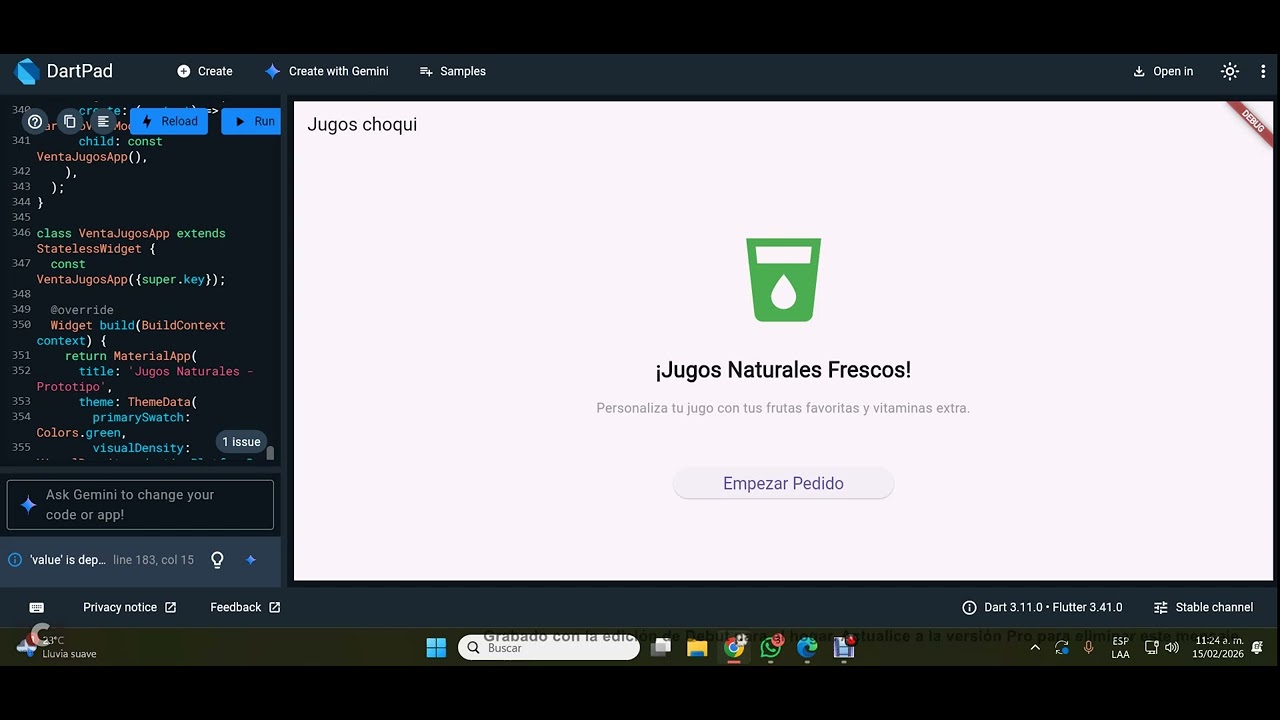1280x720 pixels.
Task: Click the info icon beside the issue
Action: pos(15,560)
